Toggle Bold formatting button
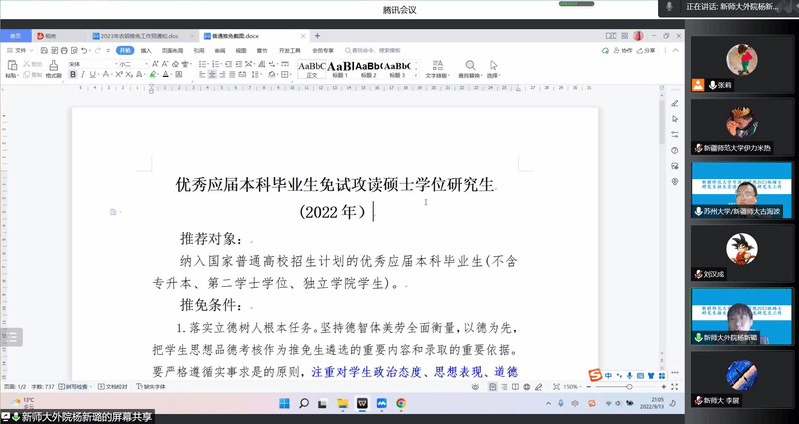The image size is (799, 424). (x=72, y=75)
